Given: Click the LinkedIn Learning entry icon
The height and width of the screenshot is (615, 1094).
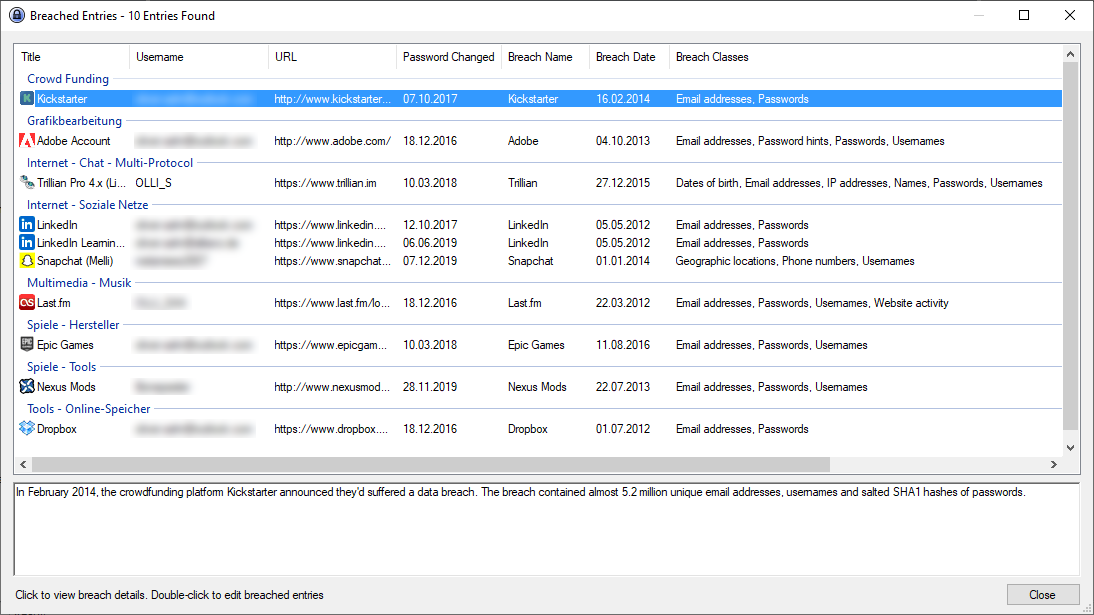Looking at the screenshot, I should click(27, 242).
